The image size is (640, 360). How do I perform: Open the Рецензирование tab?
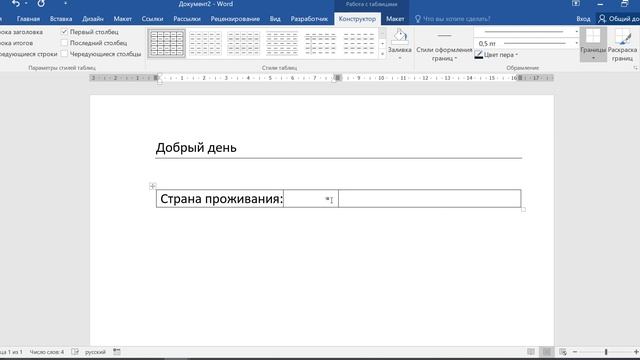pos(235,19)
